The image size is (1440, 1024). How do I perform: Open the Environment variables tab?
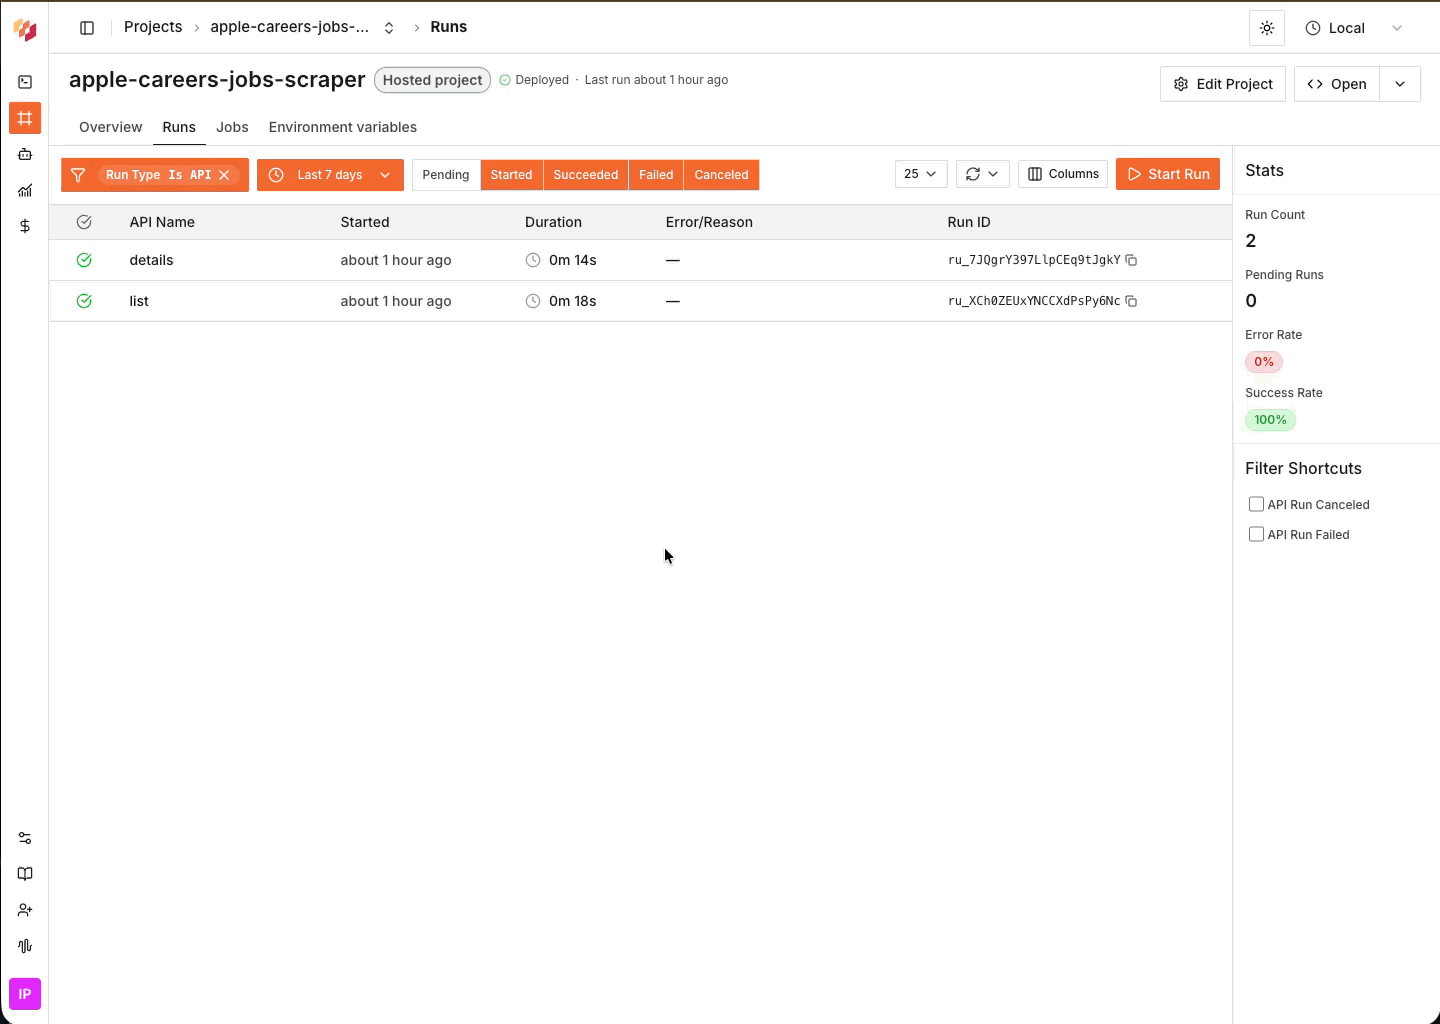[343, 127]
